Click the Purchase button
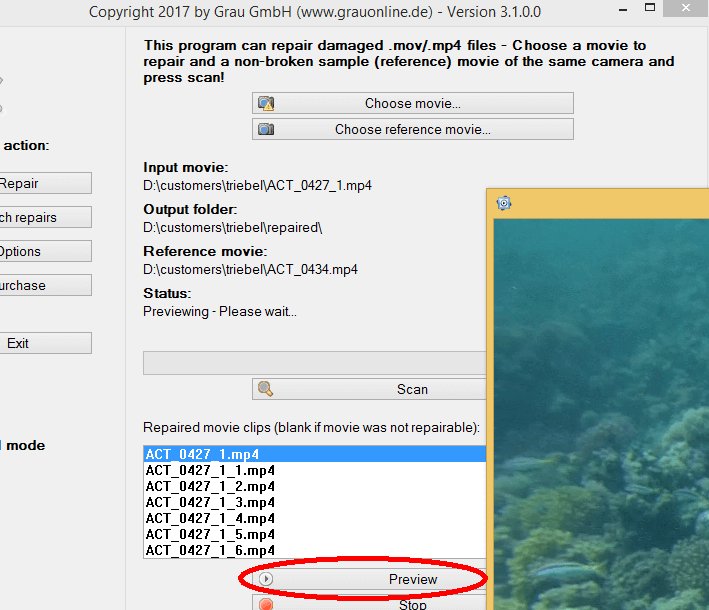 [x=45, y=285]
